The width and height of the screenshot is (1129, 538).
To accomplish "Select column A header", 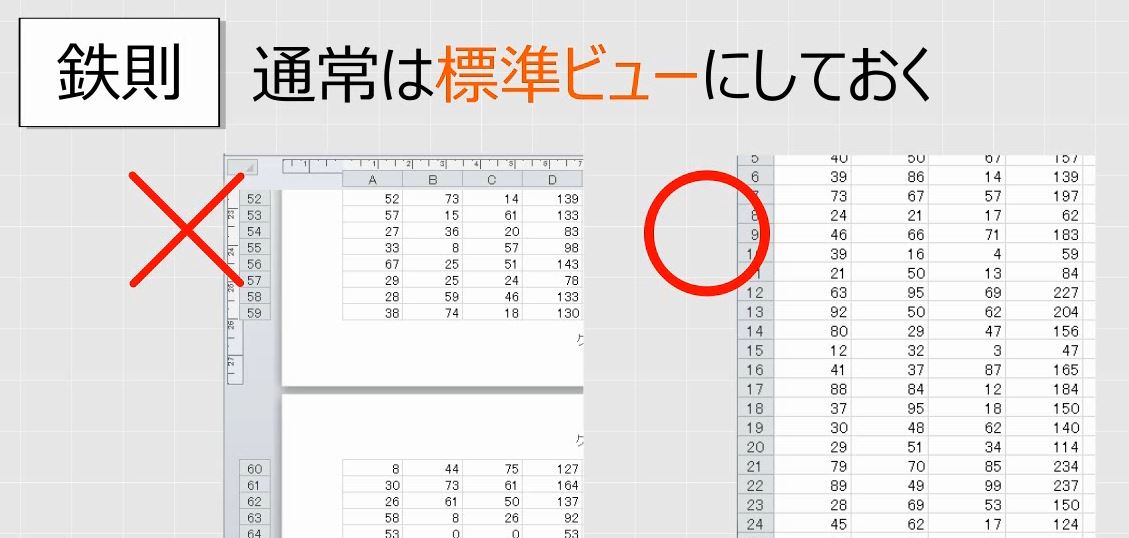I will [x=372, y=179].
